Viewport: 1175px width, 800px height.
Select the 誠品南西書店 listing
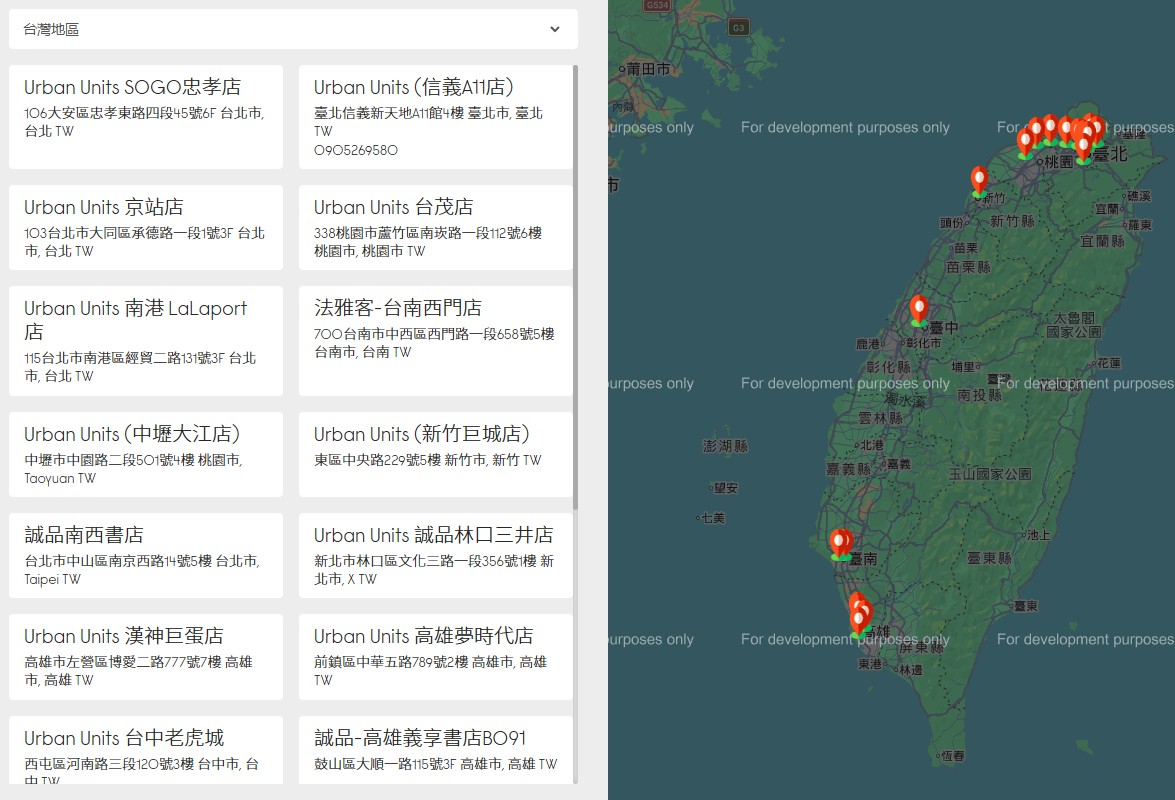click(146, 555)
